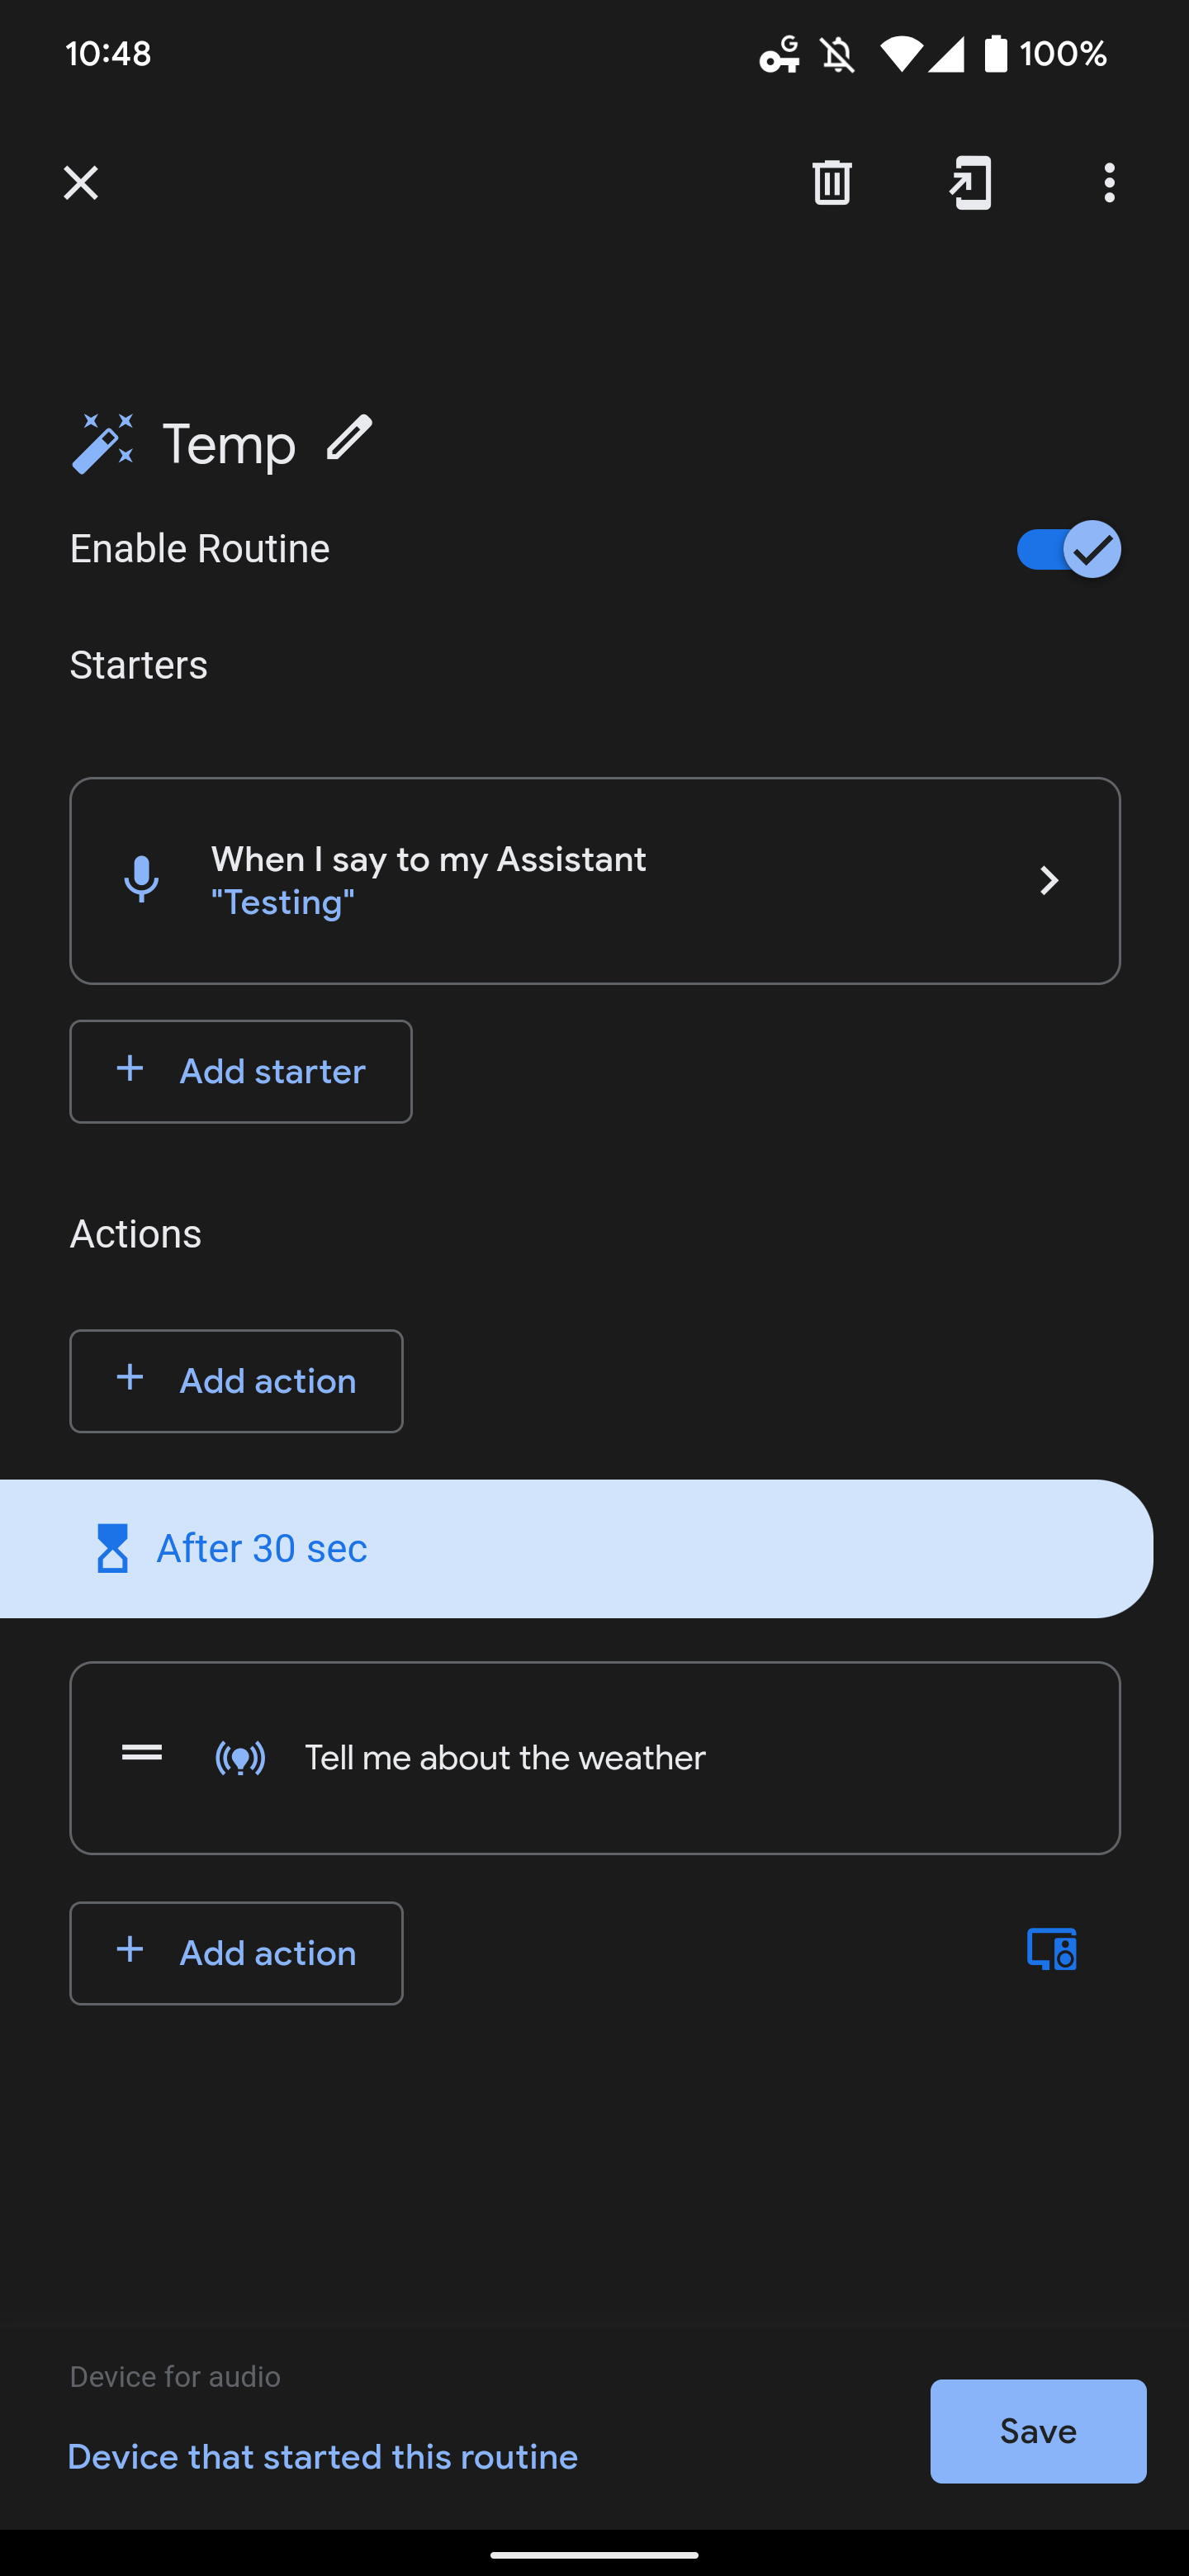Tap the broadcast icon on weather action
The height and width of the screenshot is (2576, 1189).
tap(241, 1758)
